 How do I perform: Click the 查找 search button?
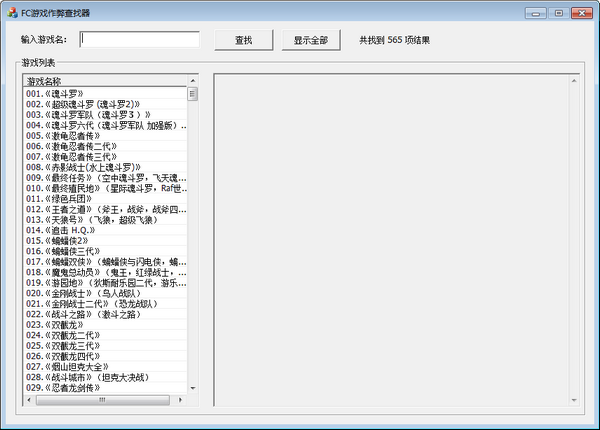[x=243, y=40]
